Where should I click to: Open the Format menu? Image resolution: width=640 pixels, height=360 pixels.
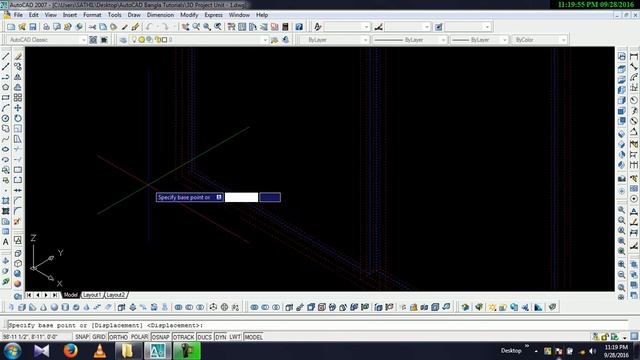[92, 15]
